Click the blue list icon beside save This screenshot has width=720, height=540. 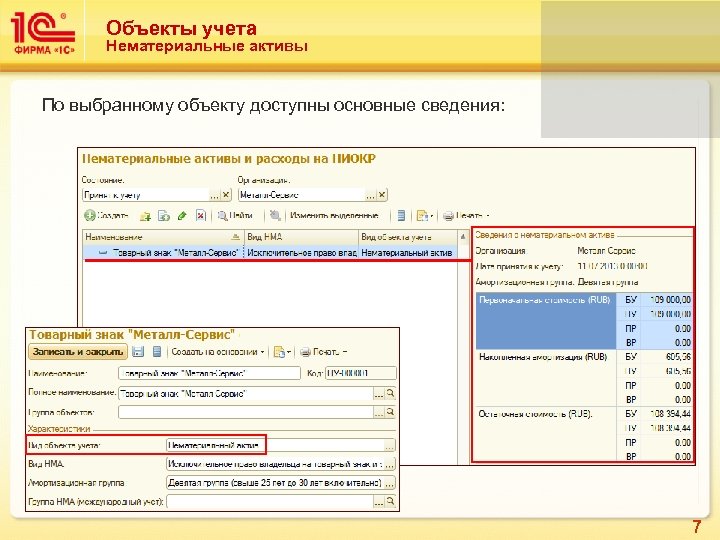[157, 352]
